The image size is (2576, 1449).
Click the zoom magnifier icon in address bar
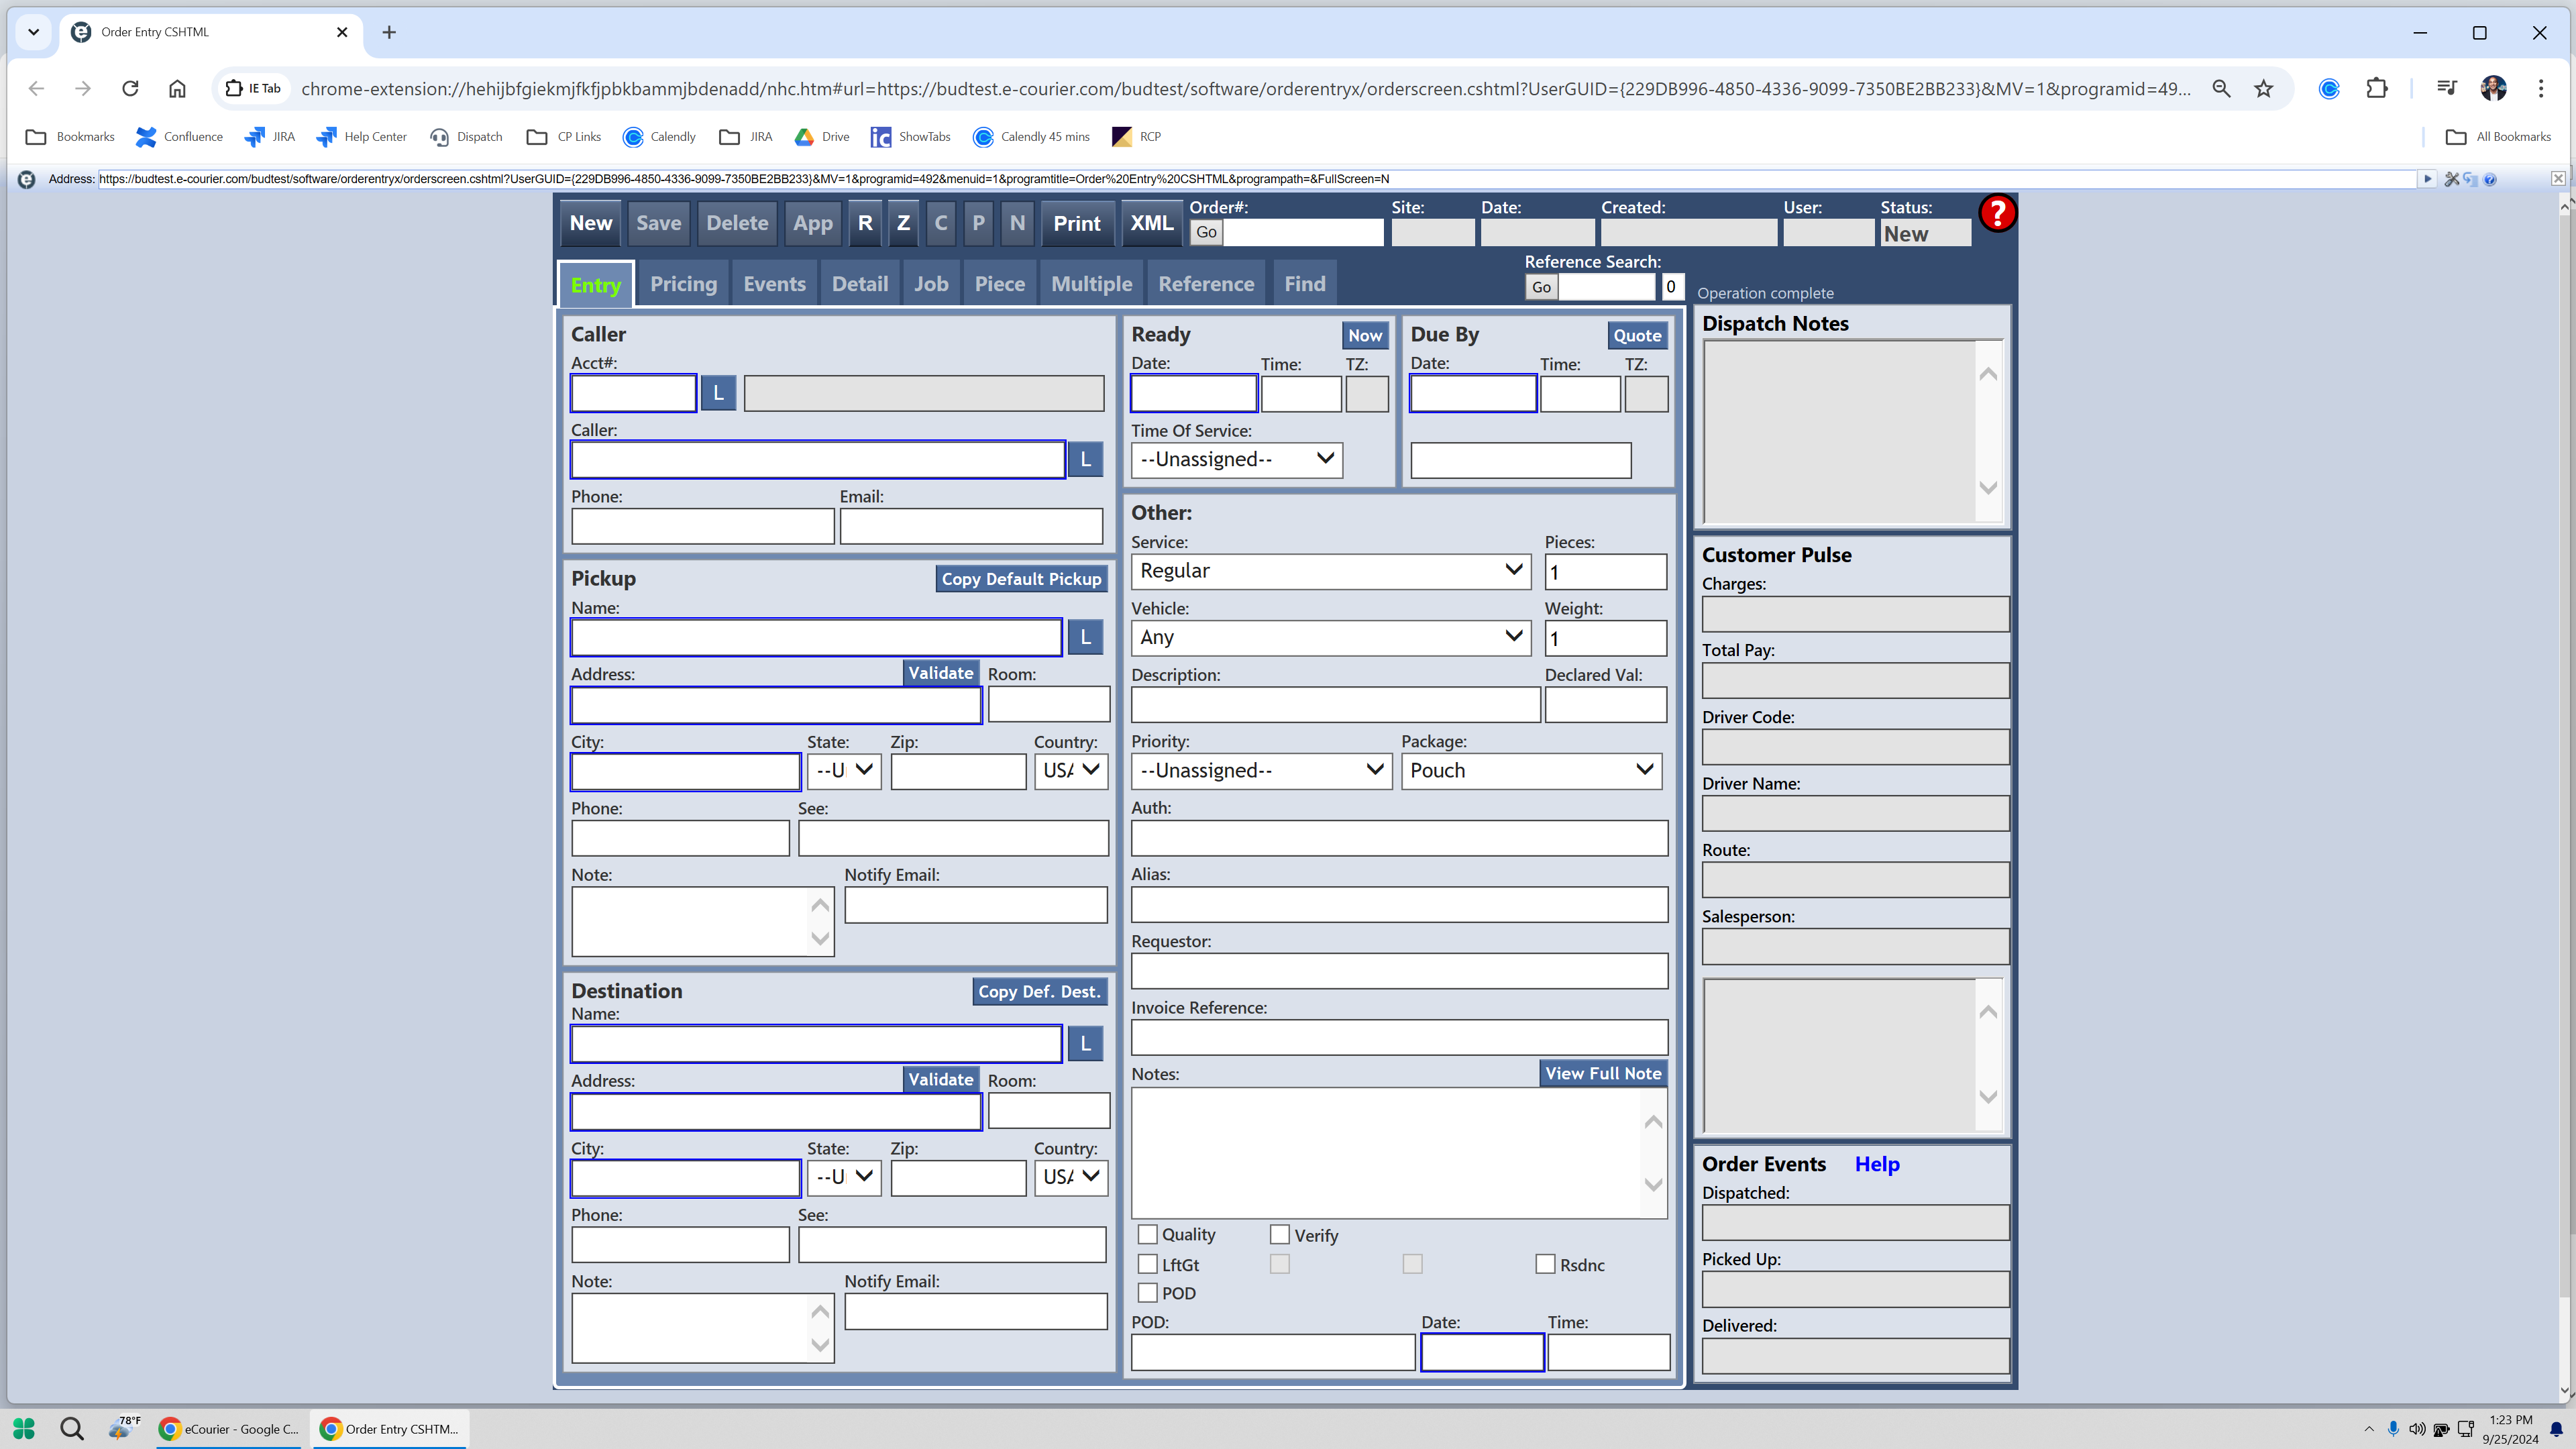[2221, 89]
